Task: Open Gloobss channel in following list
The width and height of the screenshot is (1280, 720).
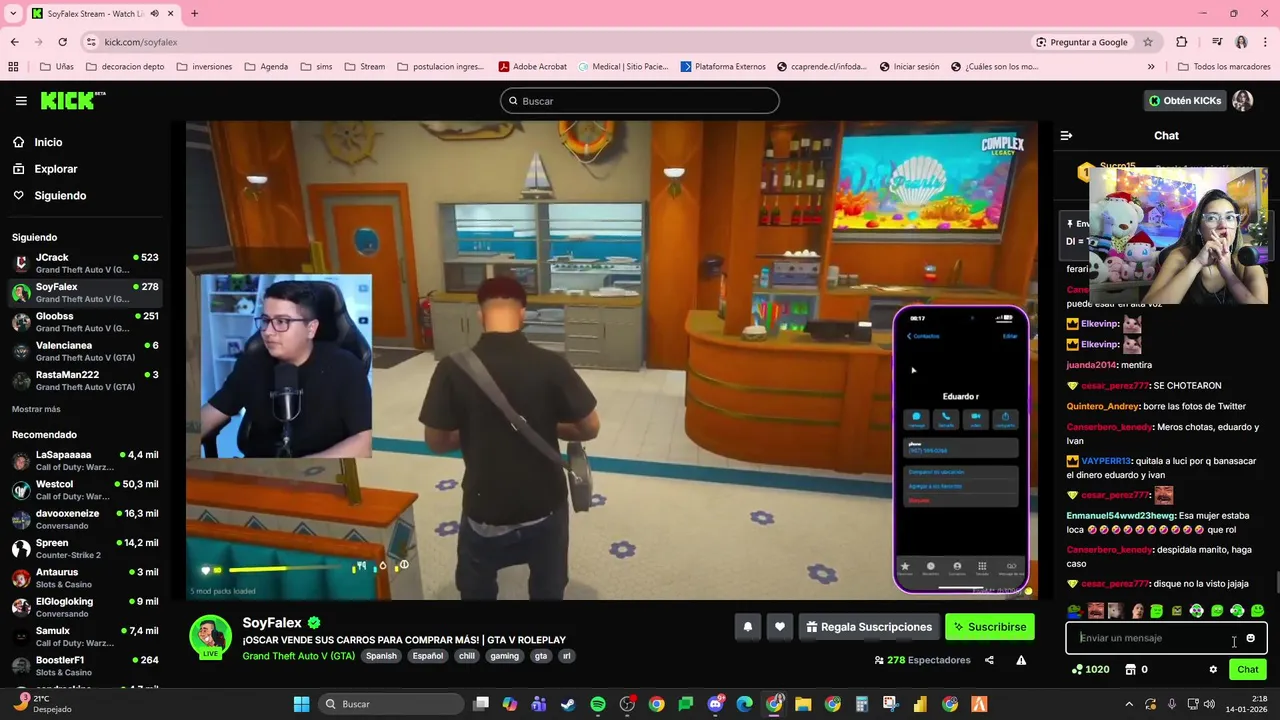Action: 85,322
